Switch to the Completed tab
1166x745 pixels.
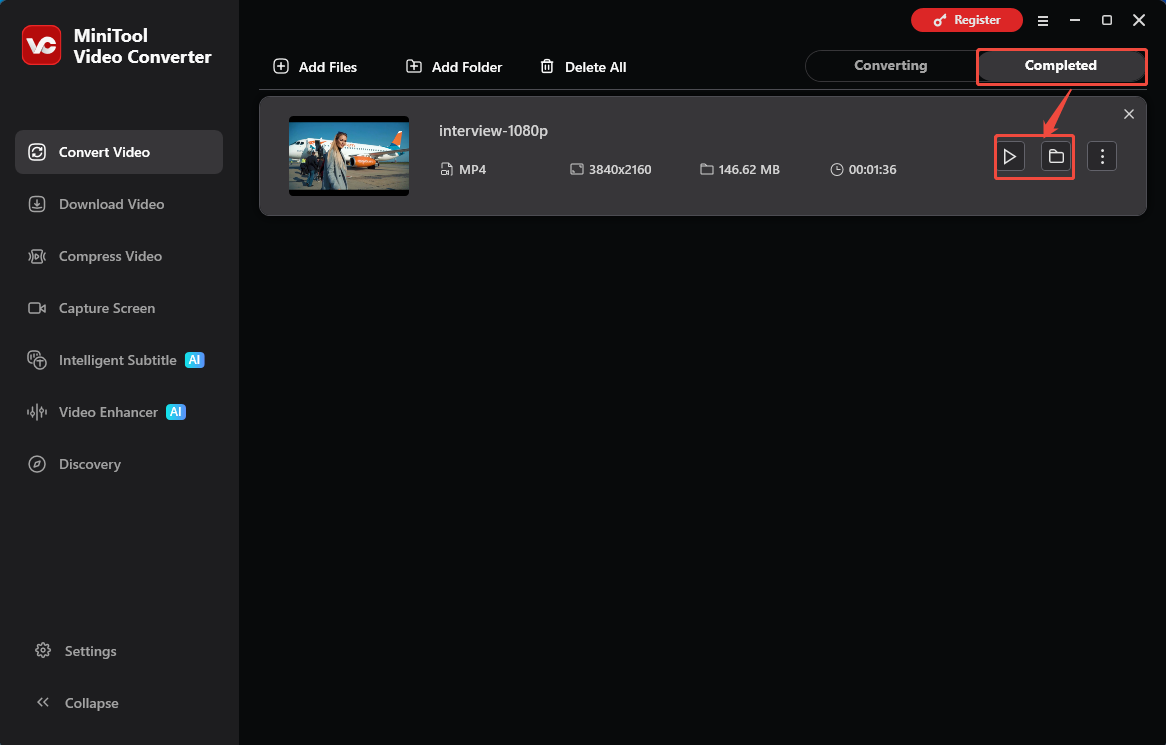[x=1060, y=65]
